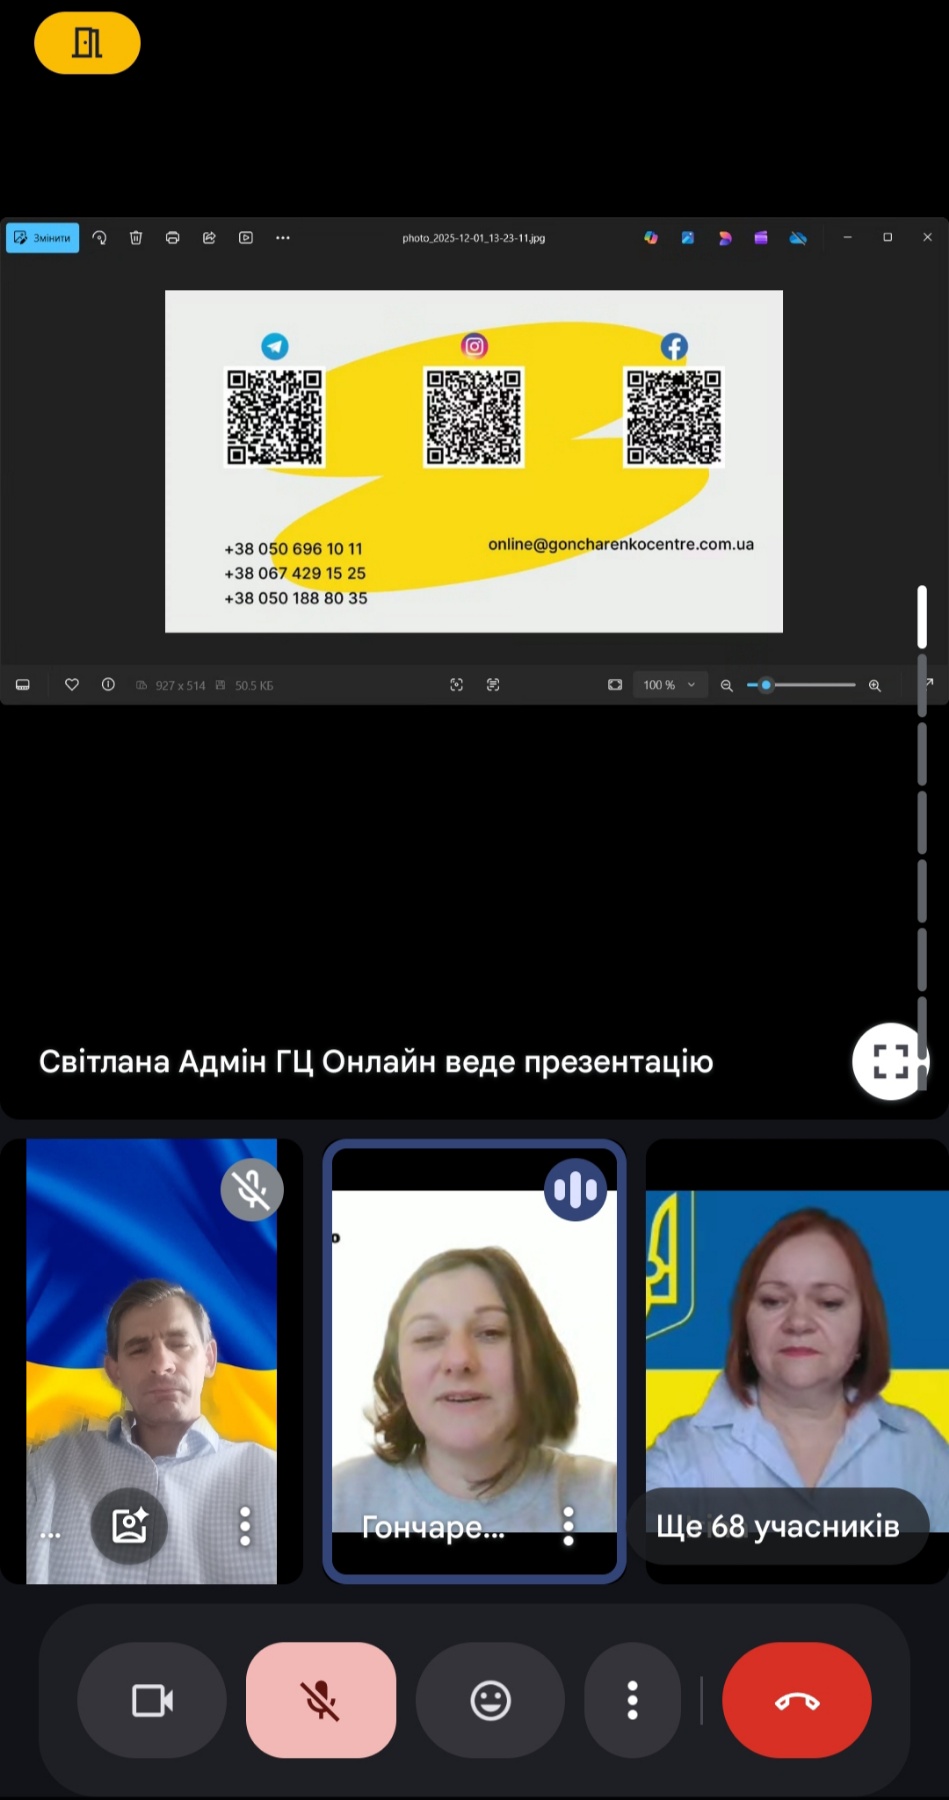Click the man's video tile
The image size is (949, 1800).
pyautogui.click(x=151, y=1361)
